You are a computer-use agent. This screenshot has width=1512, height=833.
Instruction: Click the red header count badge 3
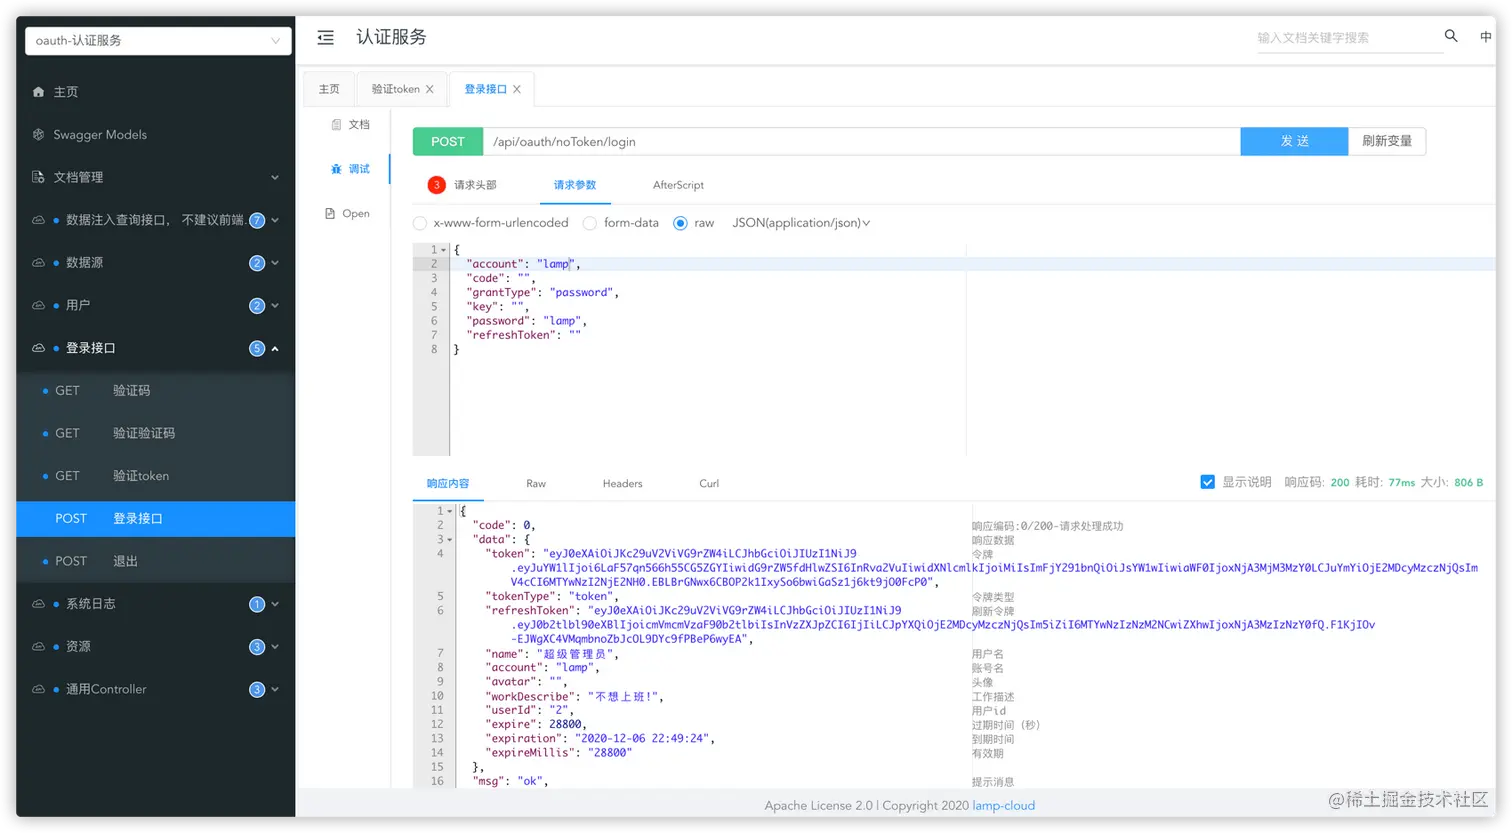(436, 185)
